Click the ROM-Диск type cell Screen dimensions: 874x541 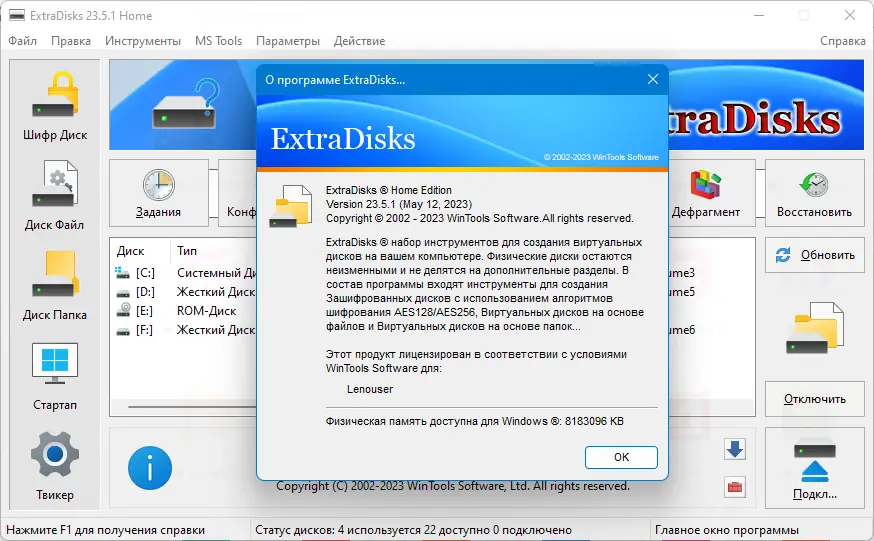206,311
